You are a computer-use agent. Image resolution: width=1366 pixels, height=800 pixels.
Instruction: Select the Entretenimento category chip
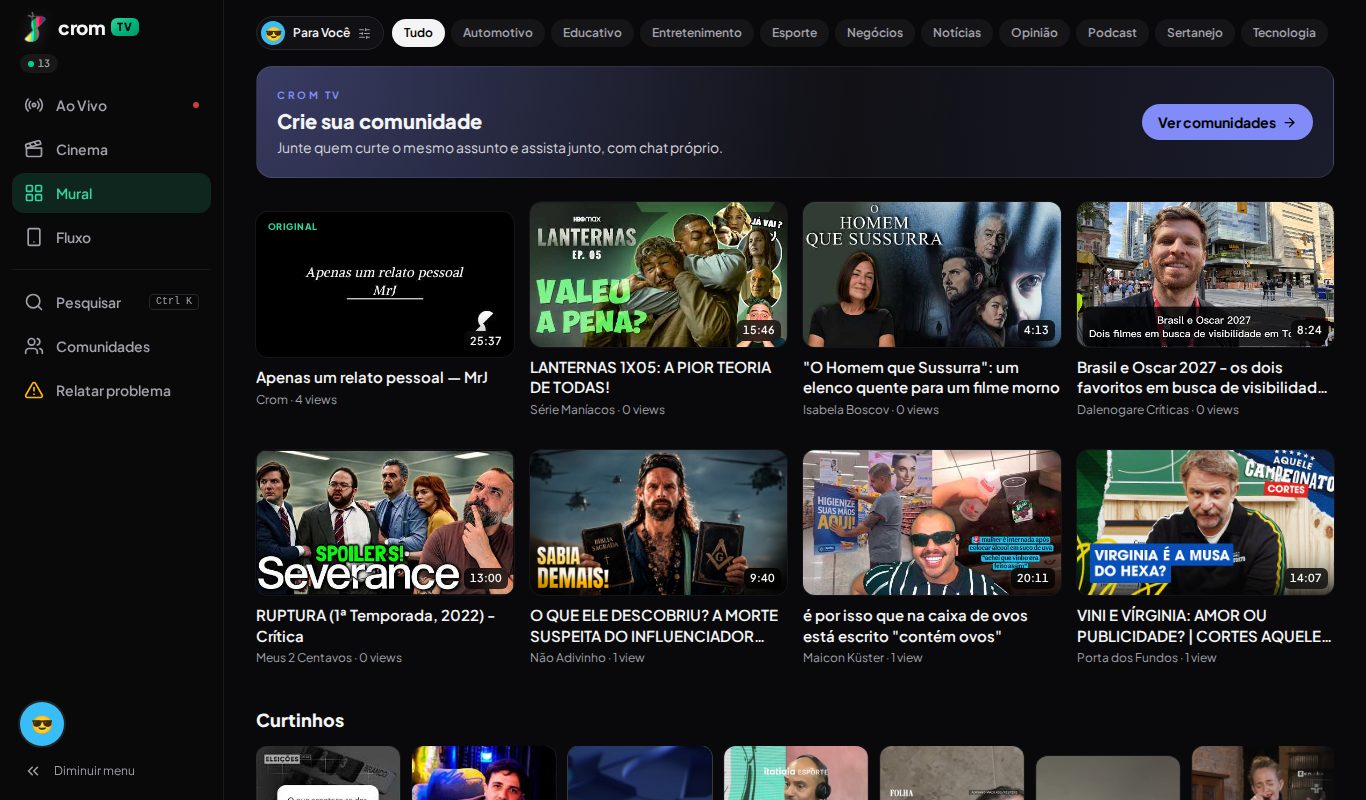point(697,33)
